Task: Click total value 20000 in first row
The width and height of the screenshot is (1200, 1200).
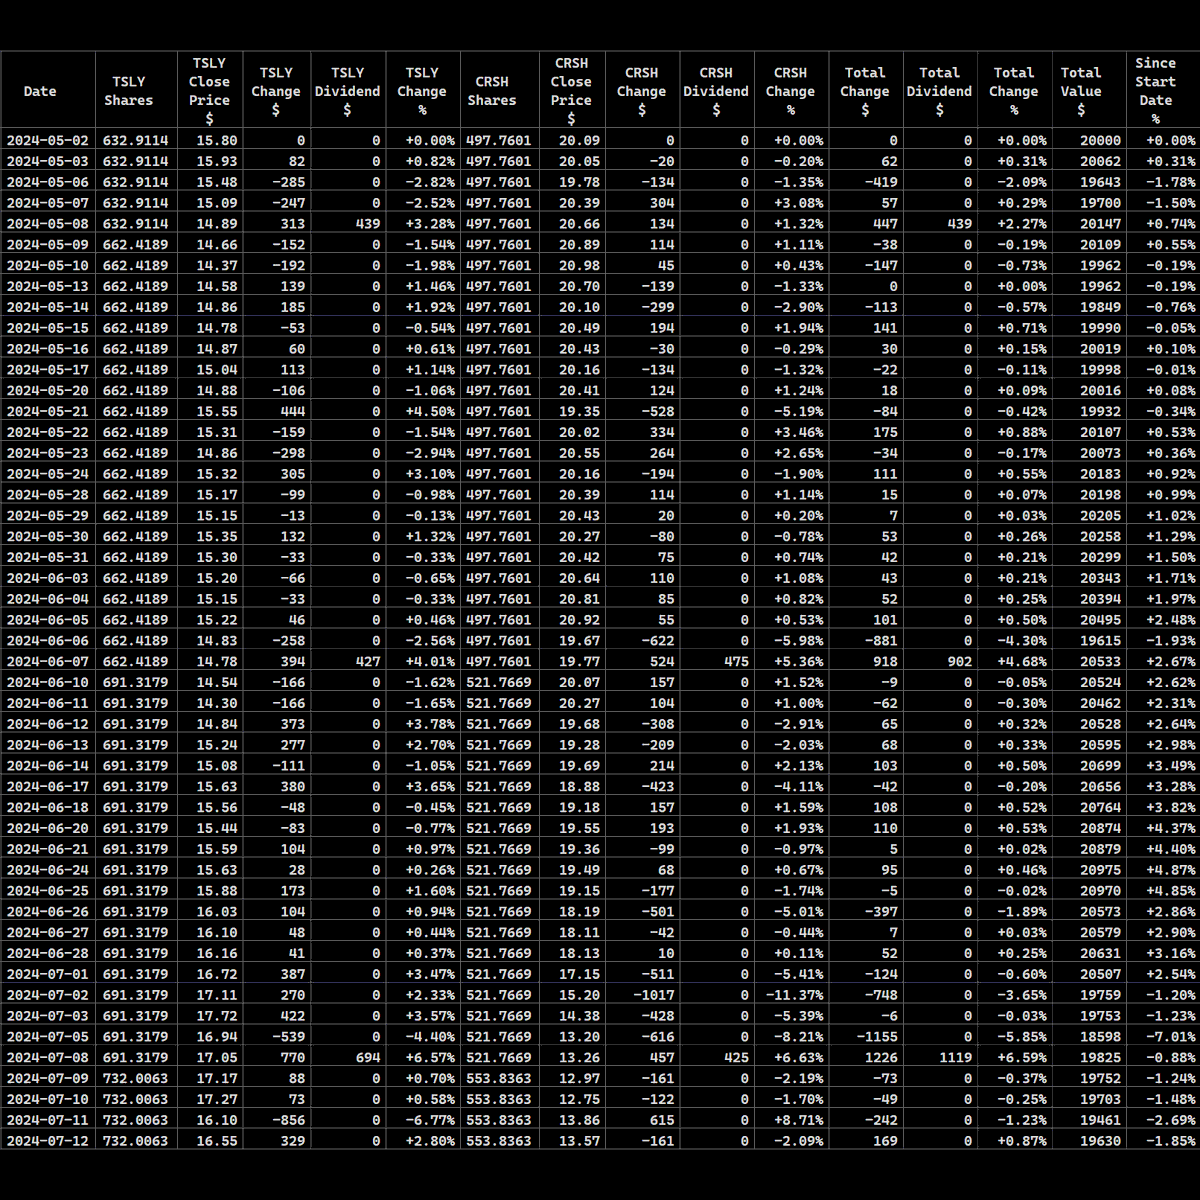Action: click(1101, 141)
